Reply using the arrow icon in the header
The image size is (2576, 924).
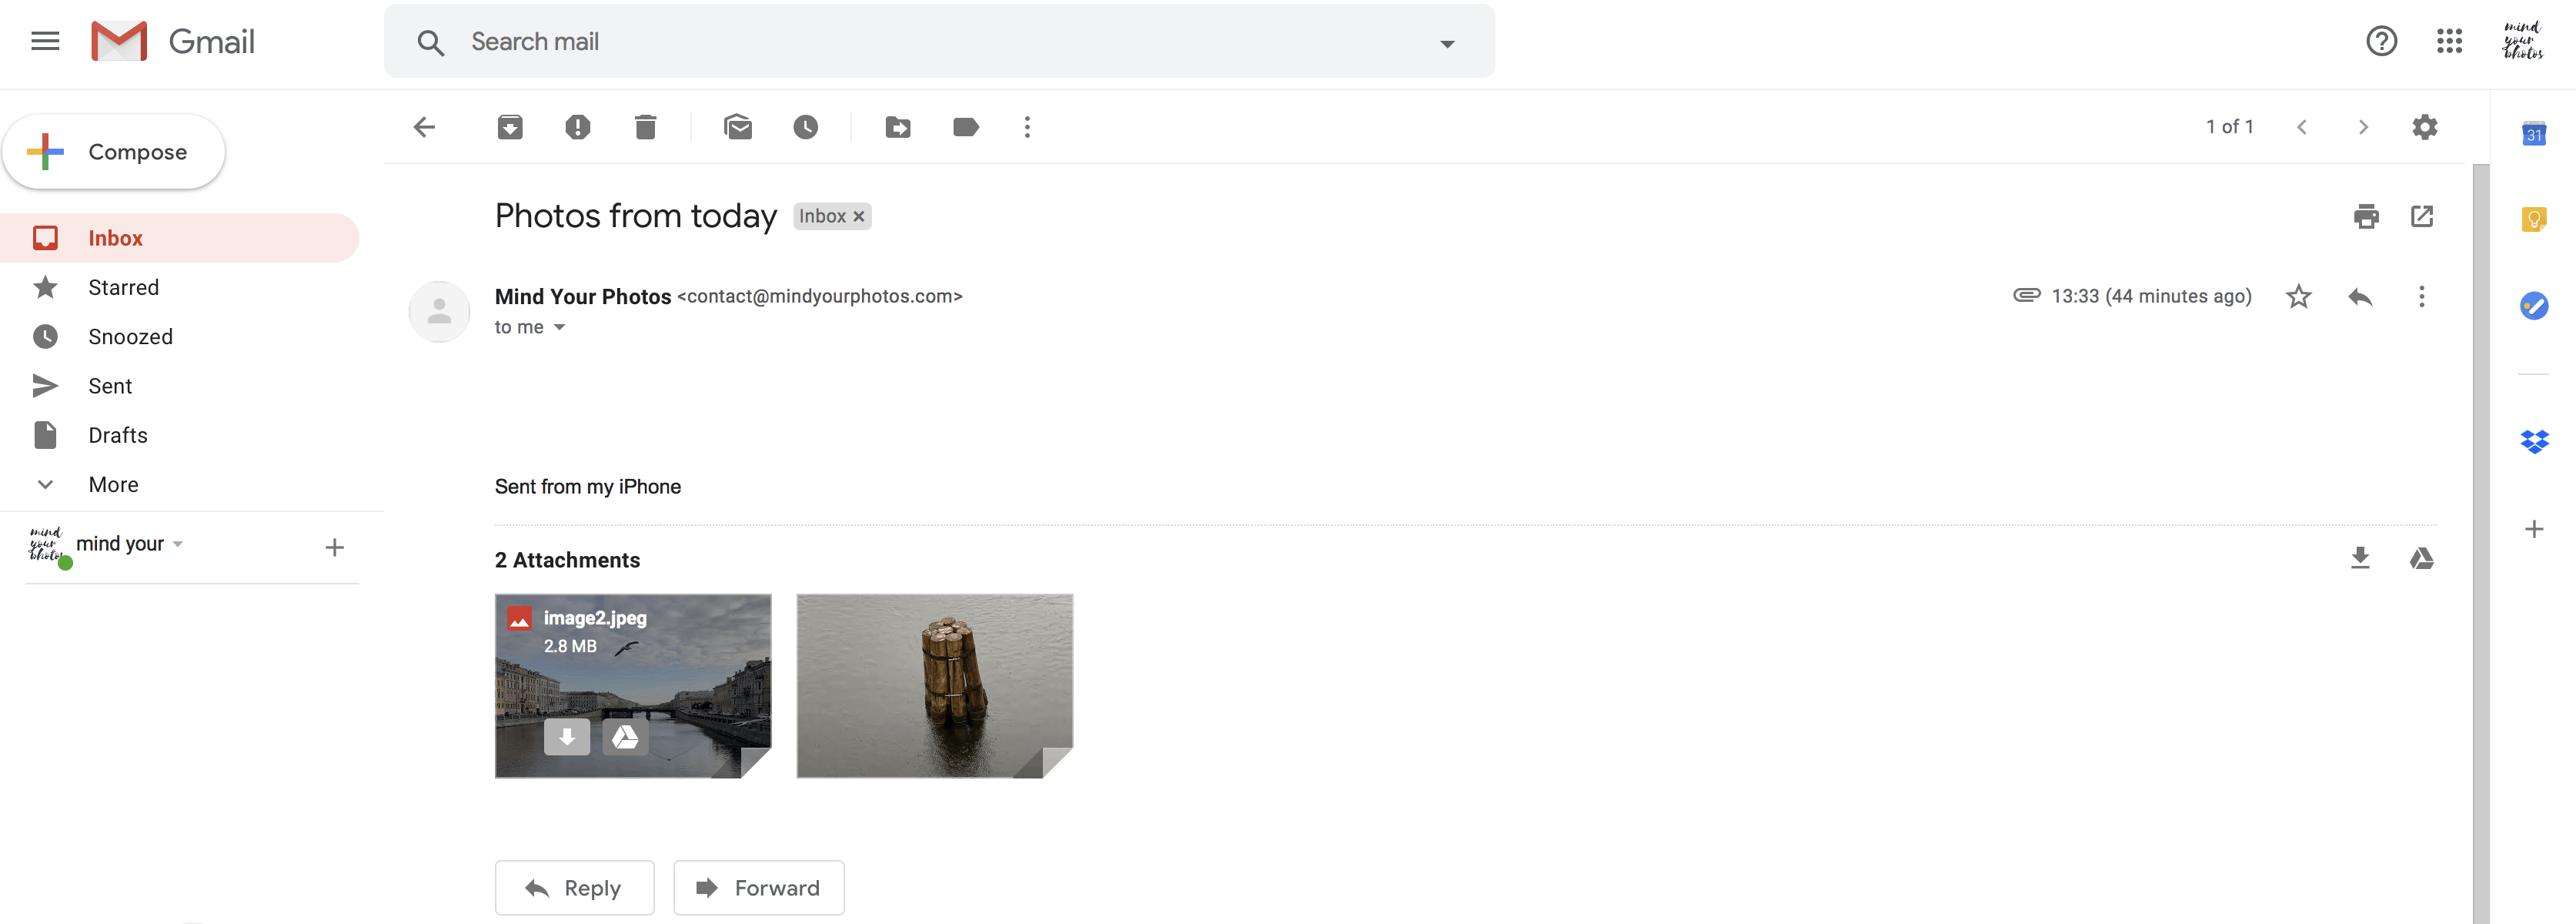click(2360, 296)
